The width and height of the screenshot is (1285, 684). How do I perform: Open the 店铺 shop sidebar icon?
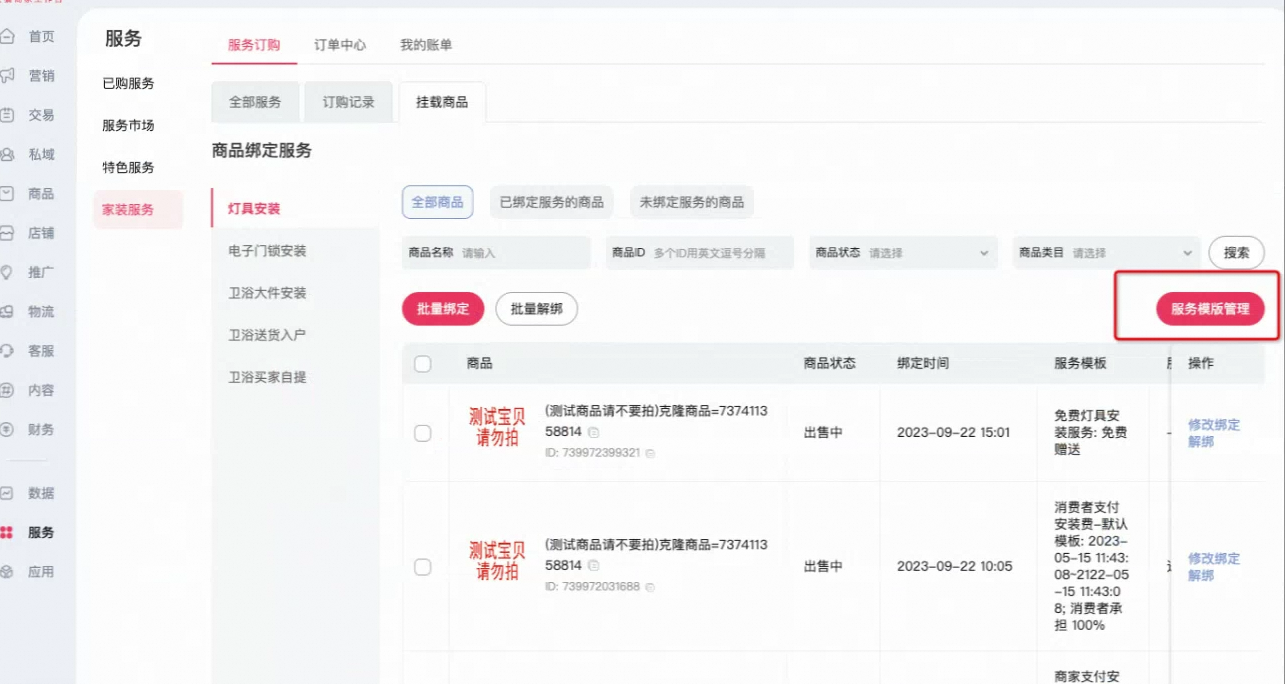[8, 233]
